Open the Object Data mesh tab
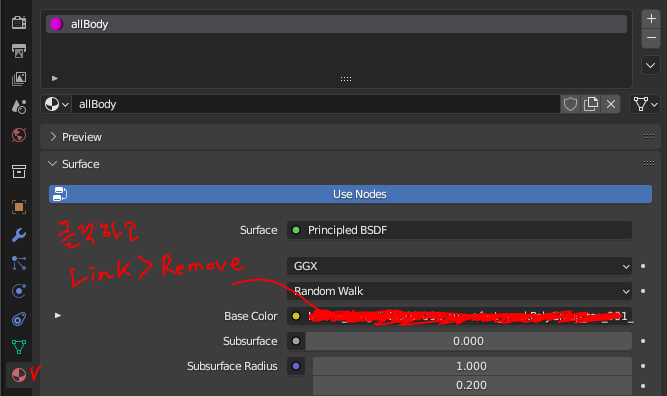The width and height of the screenshot is (667, 396). point(19,347)
